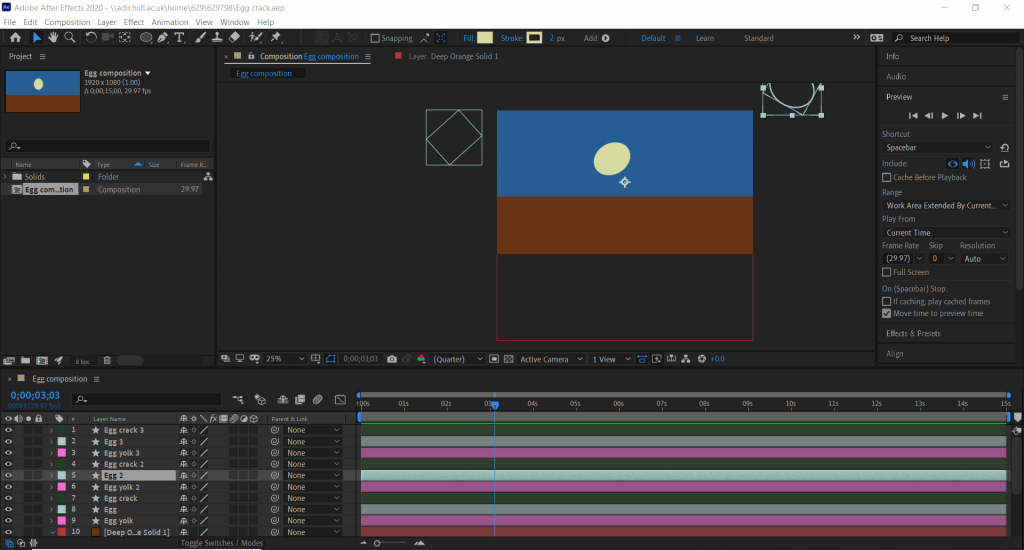Click Toggle Switches / Modes button
This screenshot has width=1024, height=550.
[221, 543]
